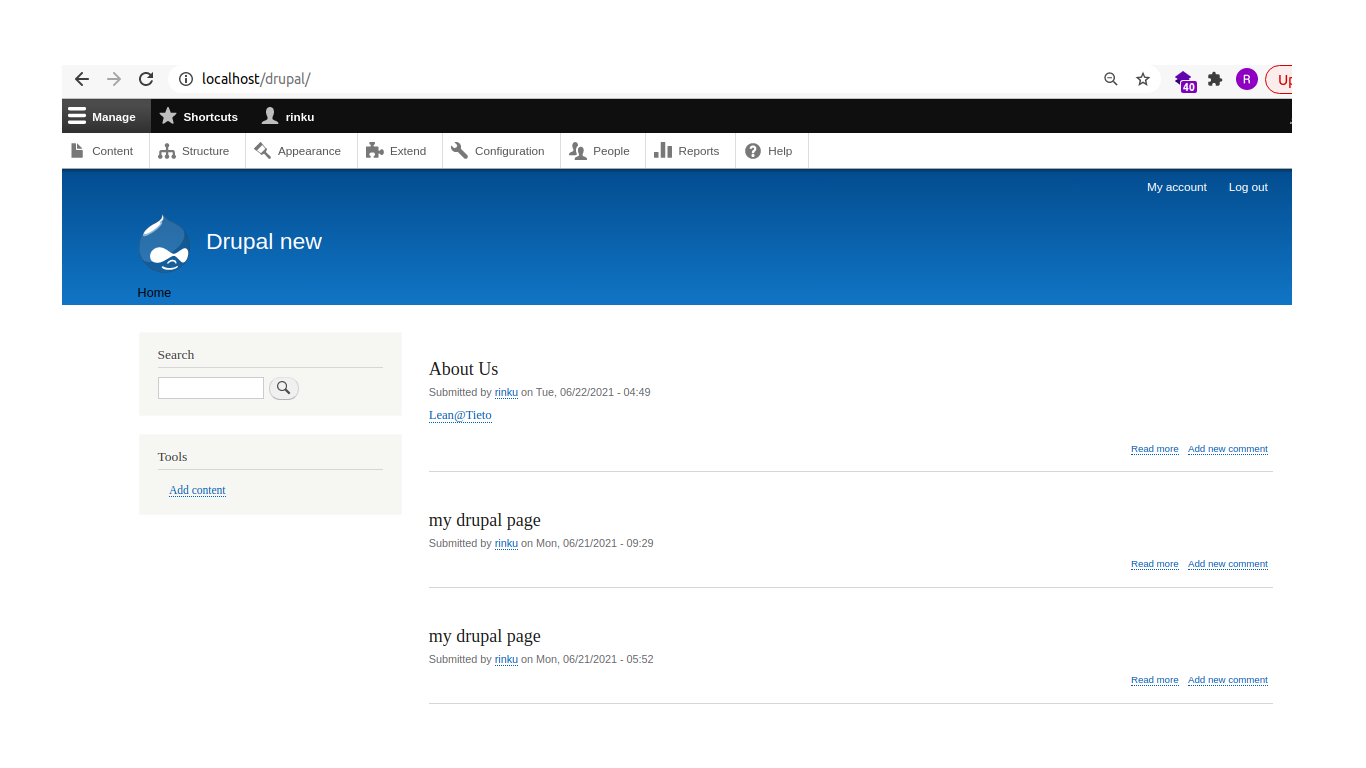The height and width of the screenshot is (768, 1366).
Task: Open the Lean@Tieto link
Action: click(x=459, y=414)
